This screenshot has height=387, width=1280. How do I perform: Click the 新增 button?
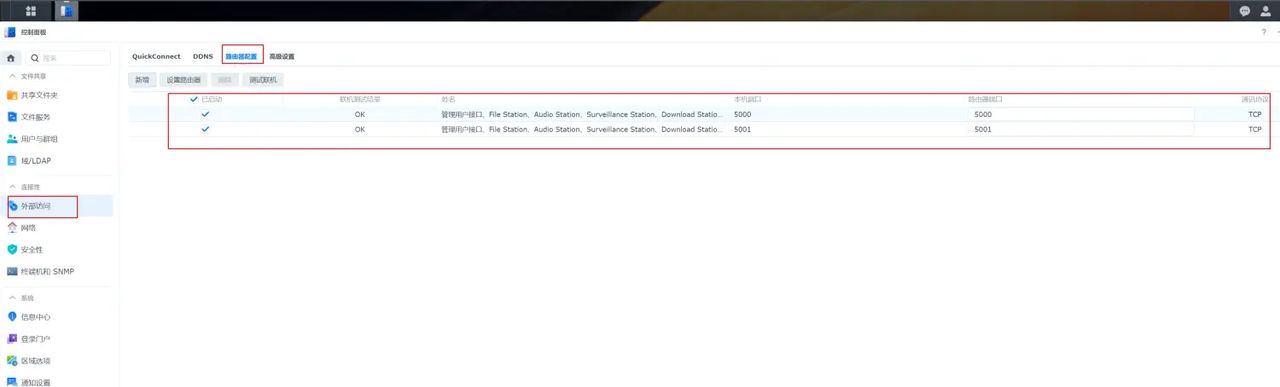pos(142,79)
